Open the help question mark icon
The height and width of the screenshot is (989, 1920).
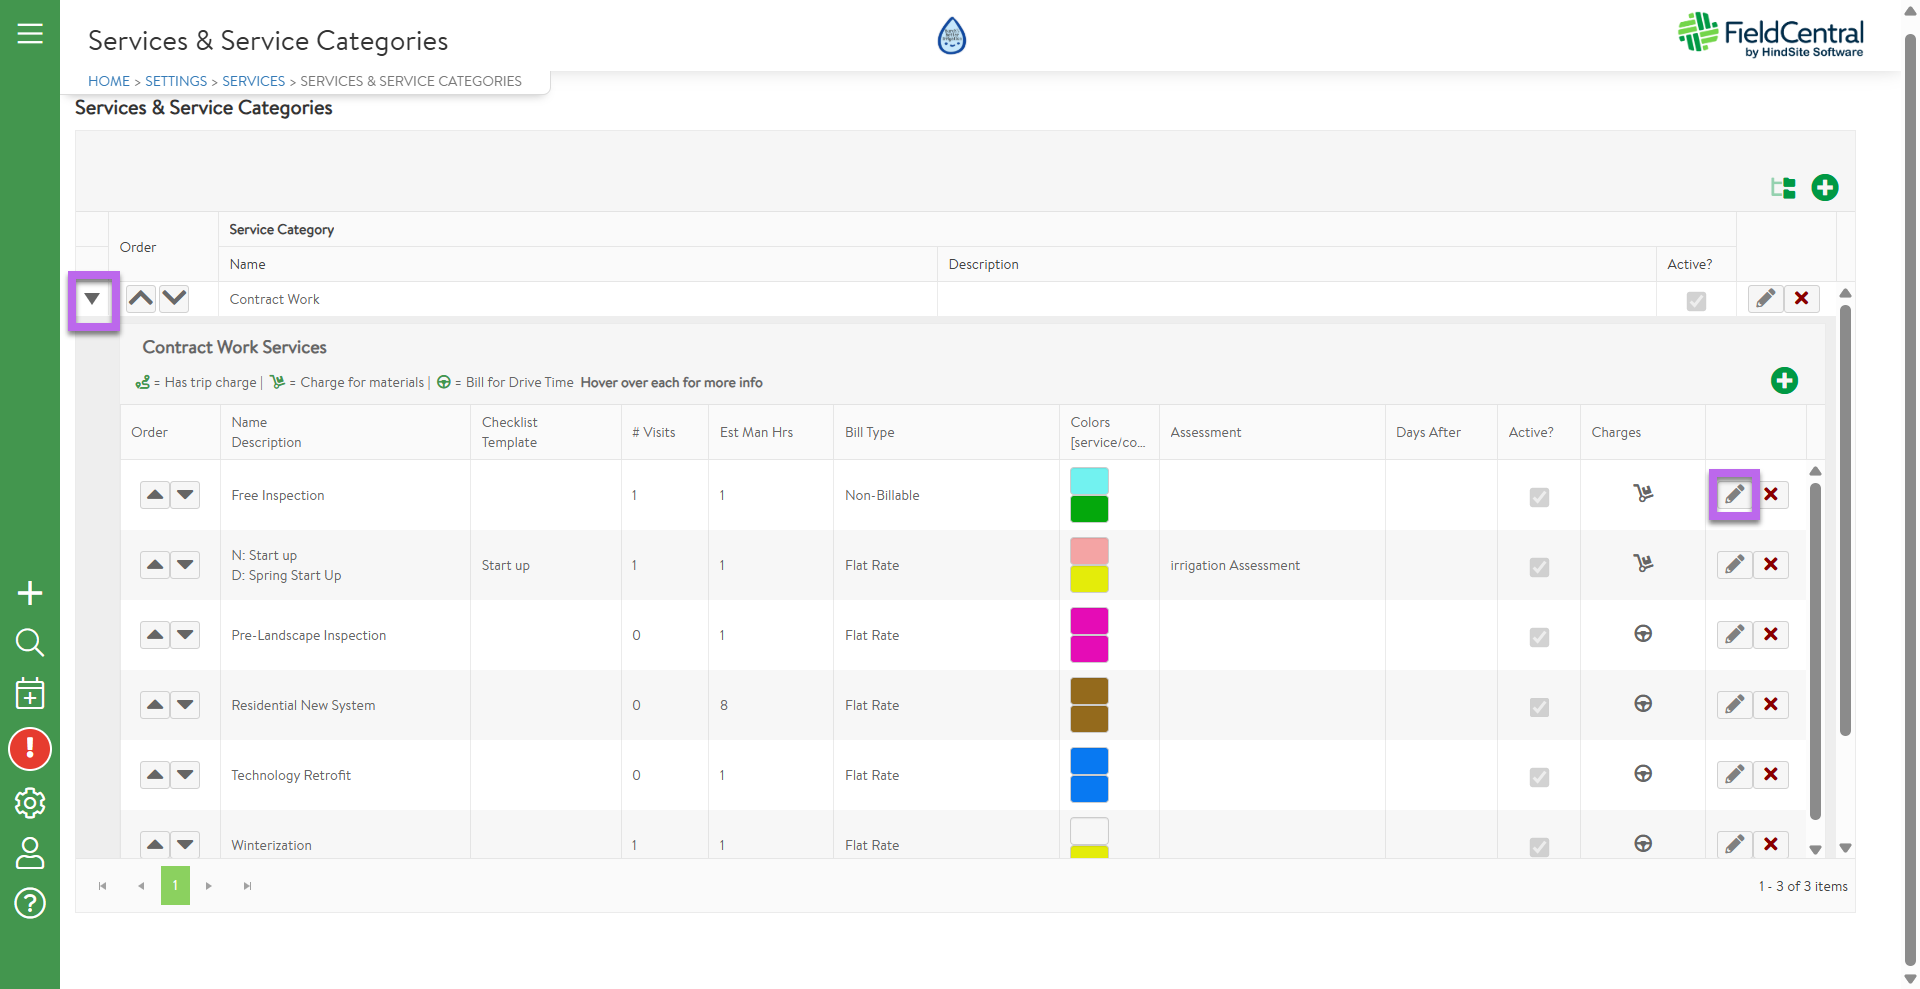coord(30,903)
